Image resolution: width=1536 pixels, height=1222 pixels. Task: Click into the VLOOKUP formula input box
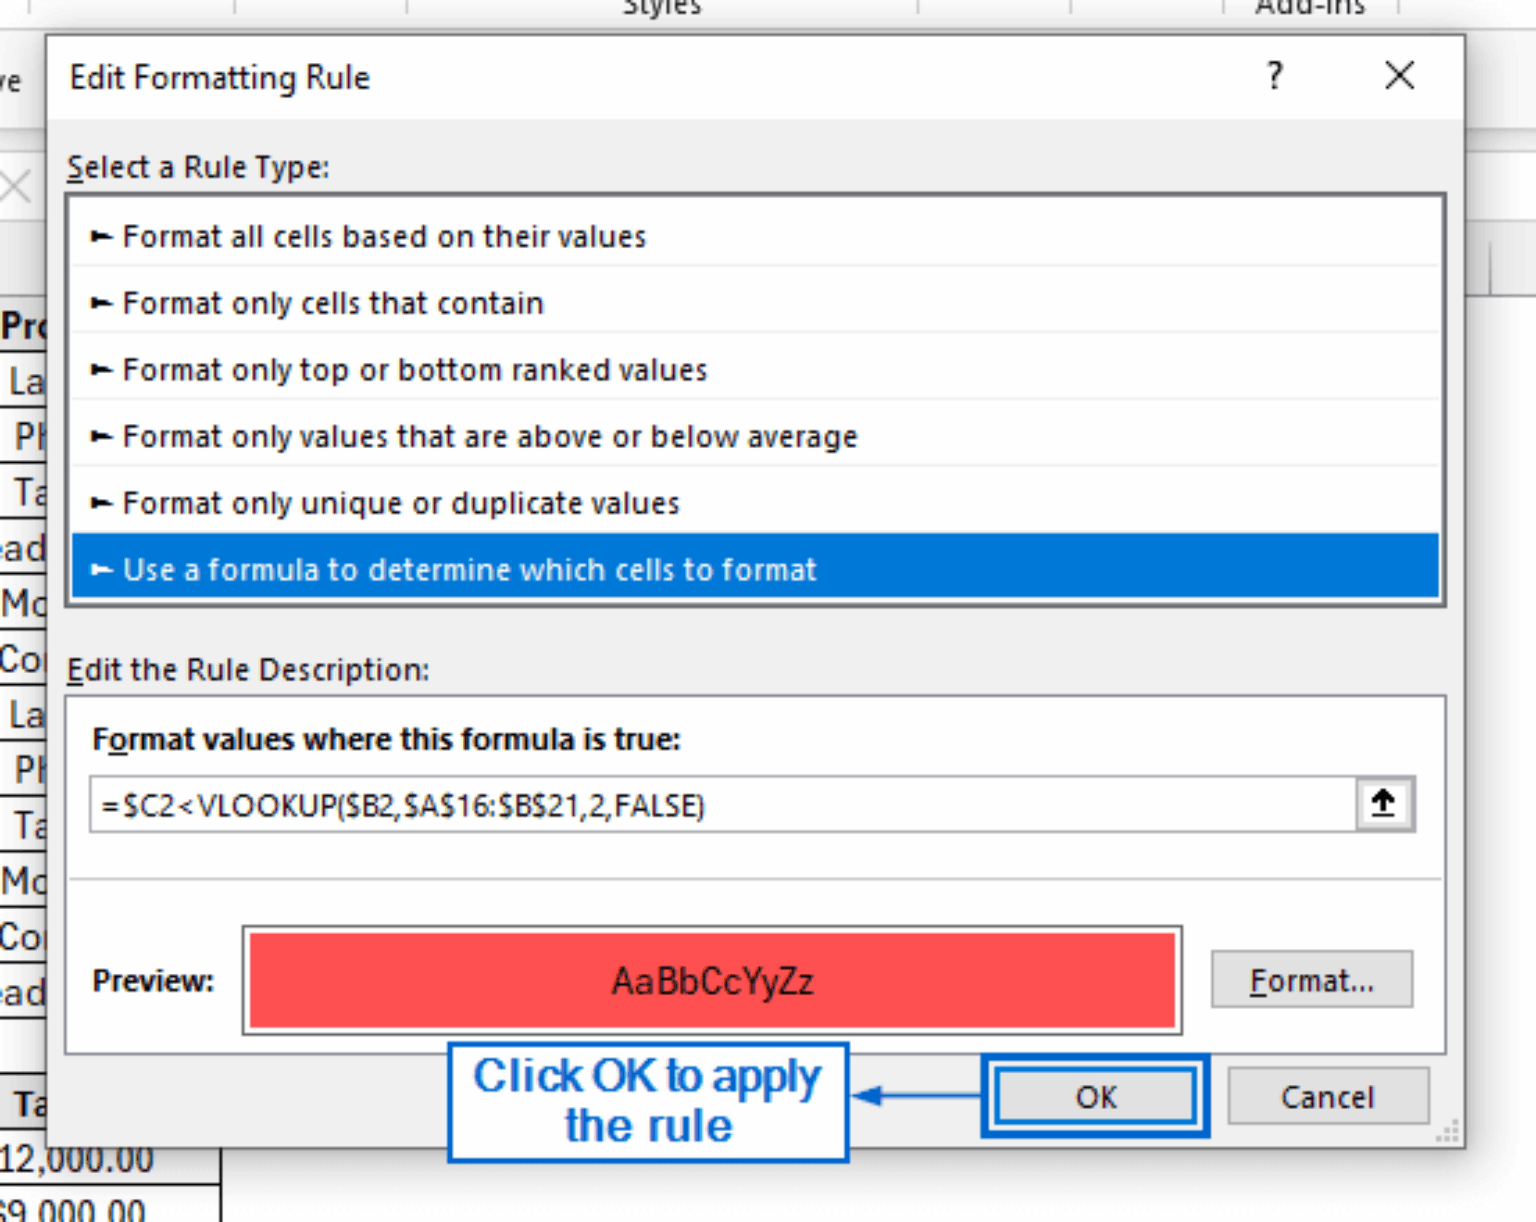[720, 806]
